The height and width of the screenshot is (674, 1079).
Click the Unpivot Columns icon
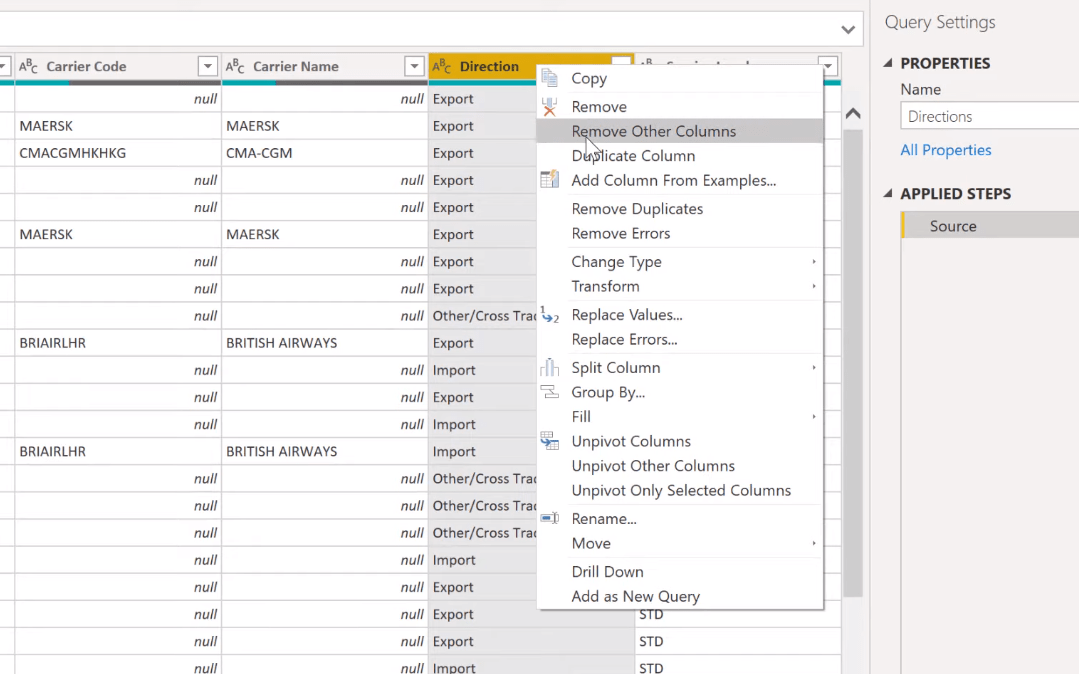(549, 441)
